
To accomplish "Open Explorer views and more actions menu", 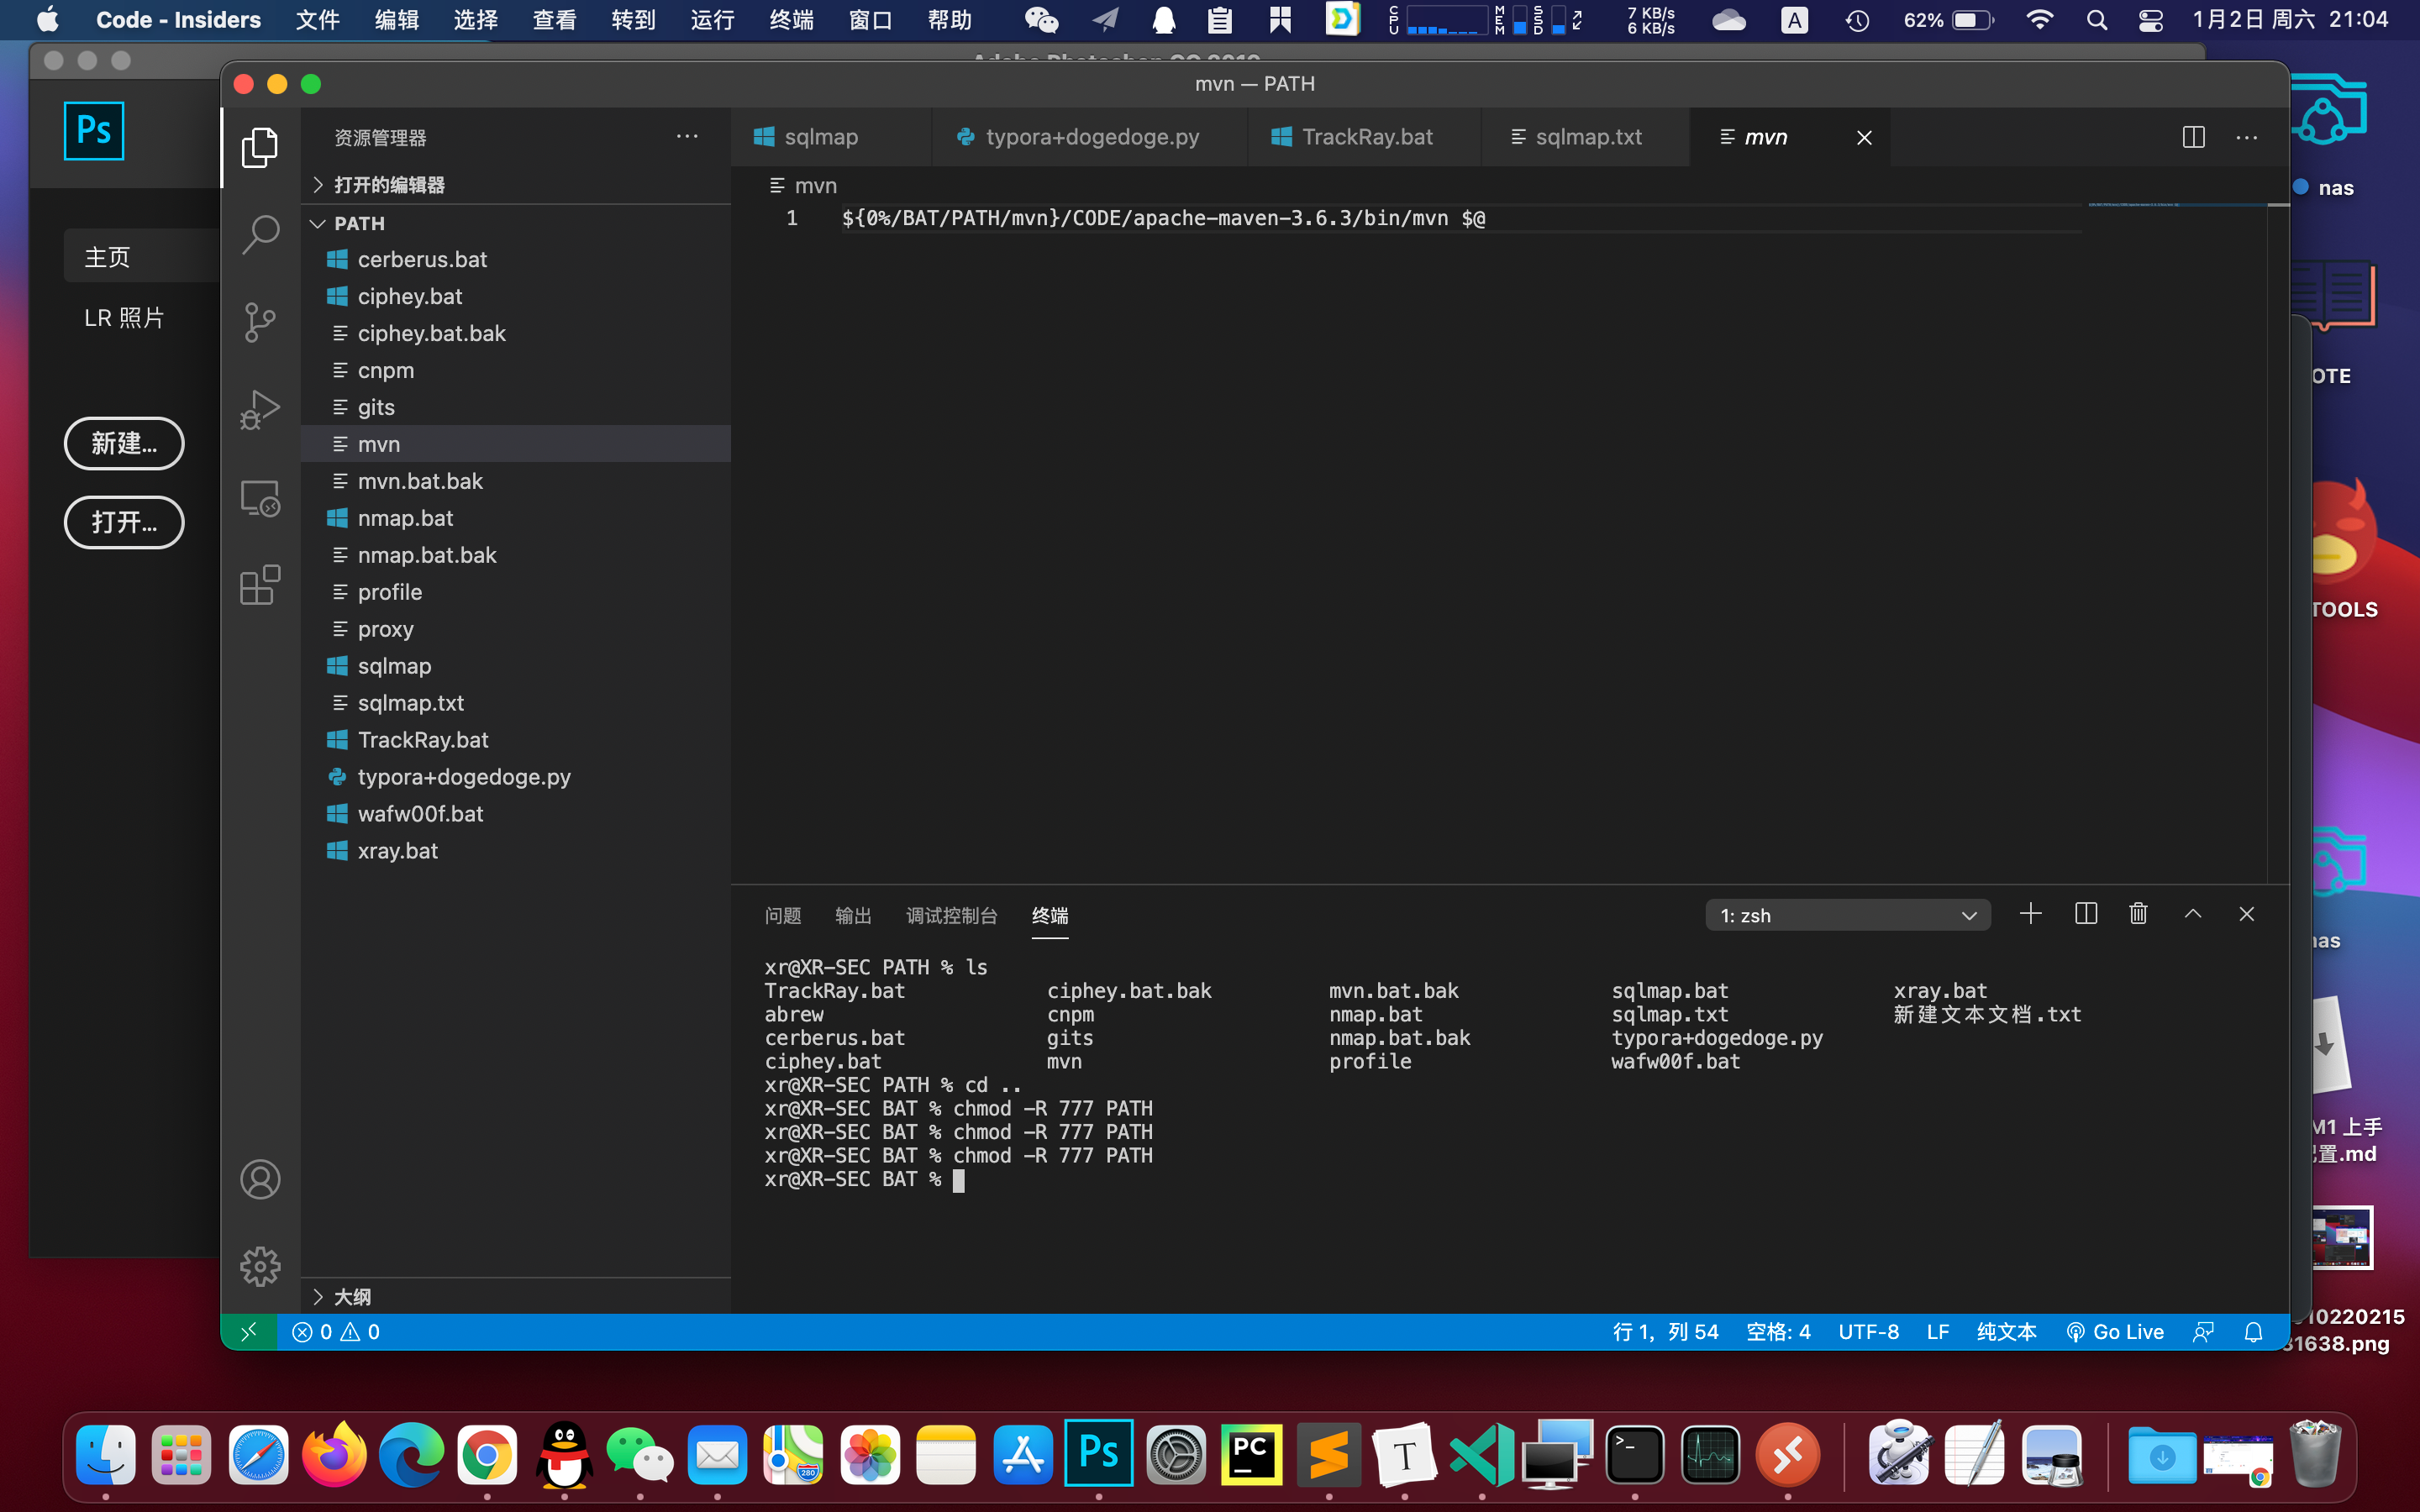I will [687, 137].
